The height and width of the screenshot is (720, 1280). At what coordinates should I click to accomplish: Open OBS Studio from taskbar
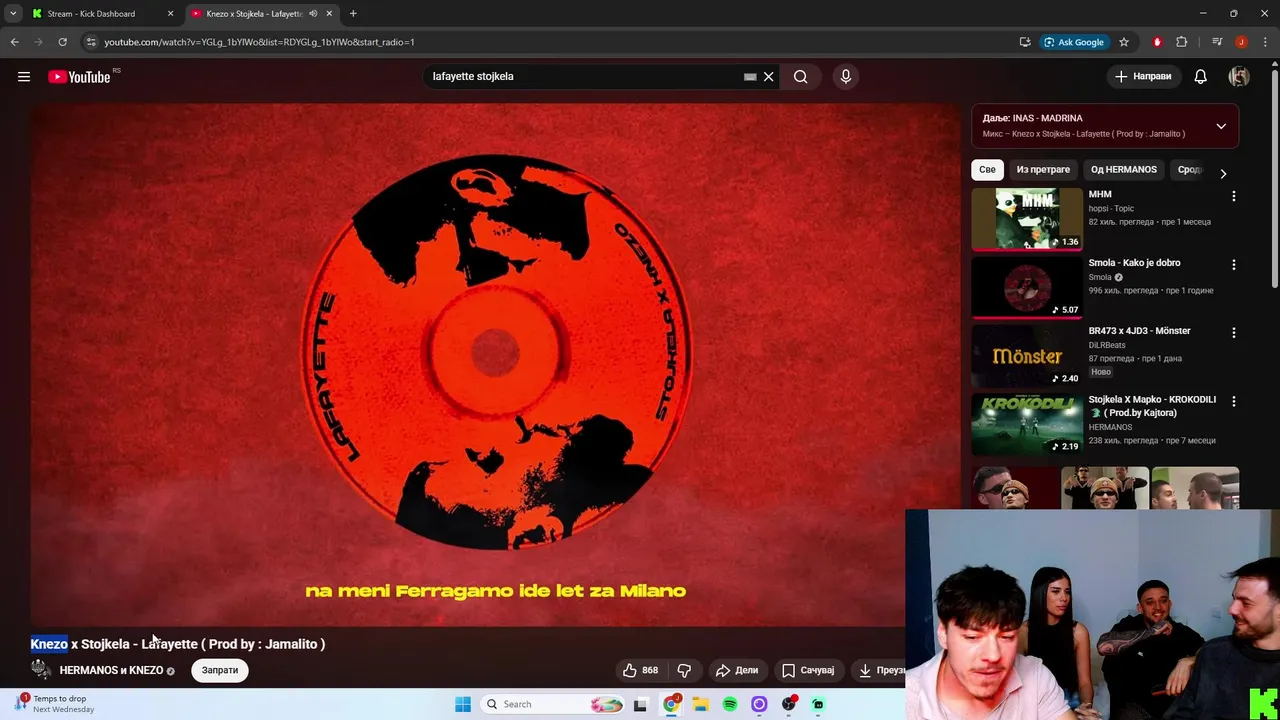coord(789,704)
